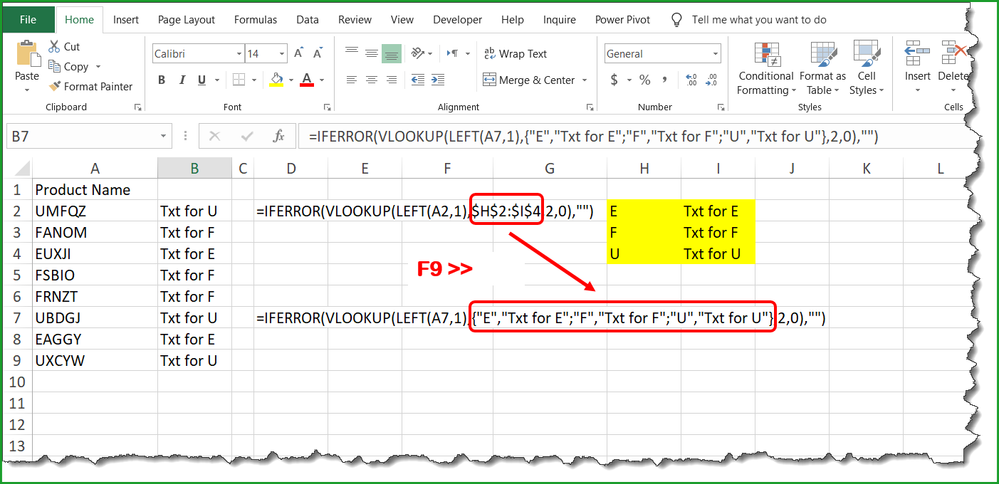
Task: Switch to the Data tab
Action: tap(308, 20)
